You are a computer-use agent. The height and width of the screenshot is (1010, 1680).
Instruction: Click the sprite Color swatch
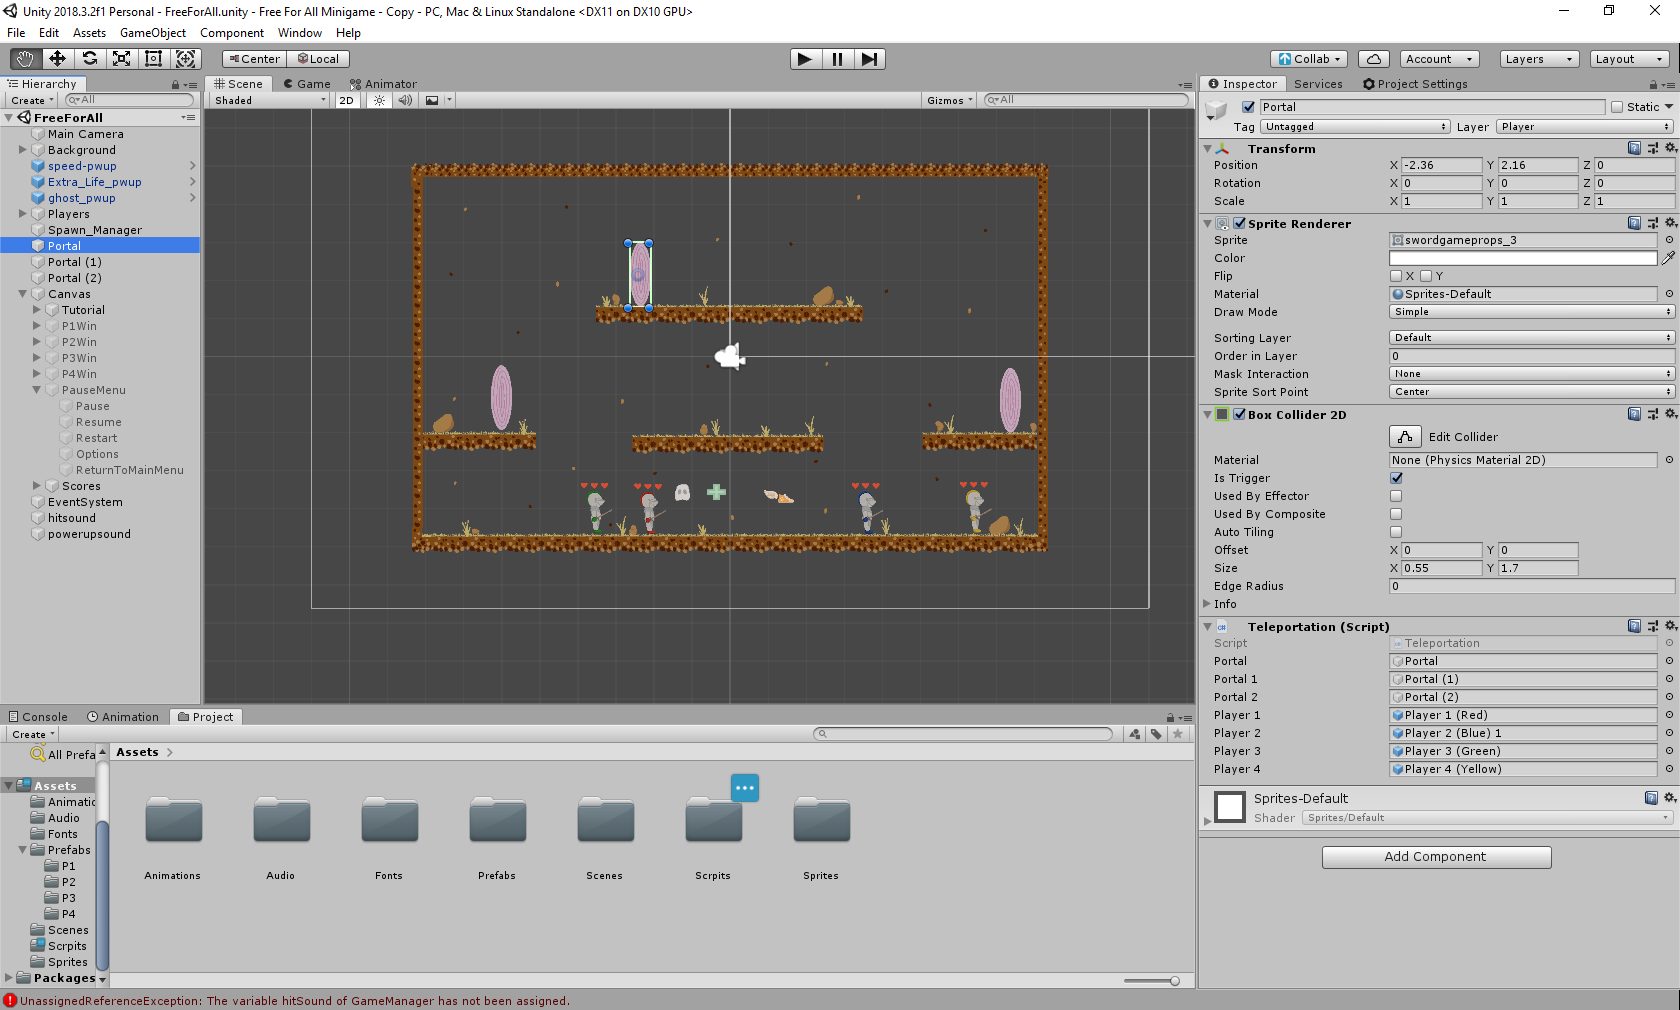(x=1523, y=258)
